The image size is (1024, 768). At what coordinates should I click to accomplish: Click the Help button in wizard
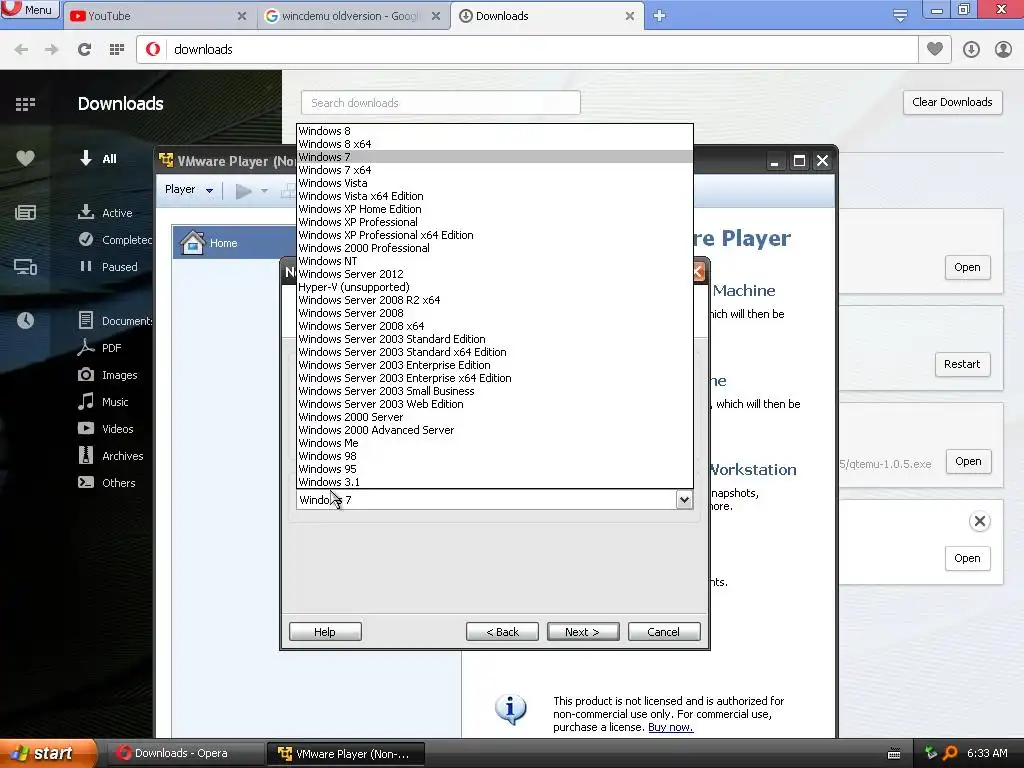pyautogui.click(x=325, y=632)
